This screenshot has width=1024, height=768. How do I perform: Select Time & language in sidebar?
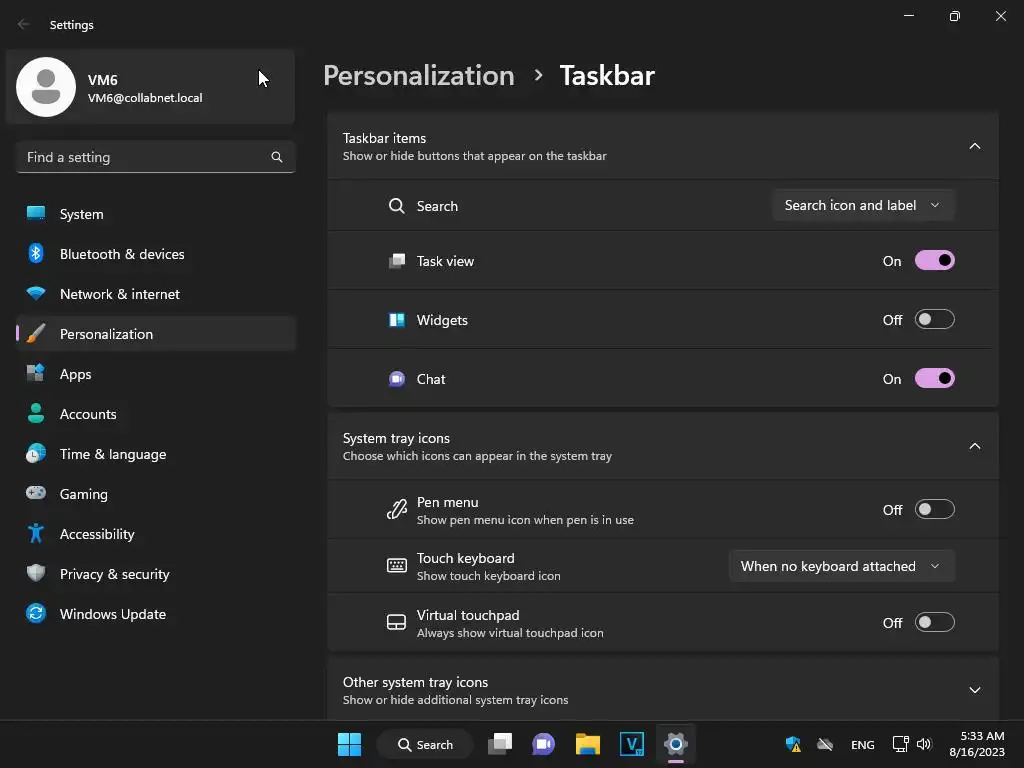[113, 454]
